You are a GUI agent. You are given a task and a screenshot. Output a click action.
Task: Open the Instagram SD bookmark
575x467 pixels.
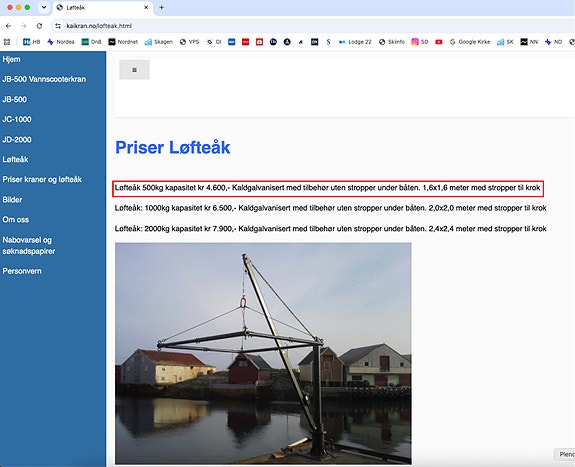pos(420,42)
